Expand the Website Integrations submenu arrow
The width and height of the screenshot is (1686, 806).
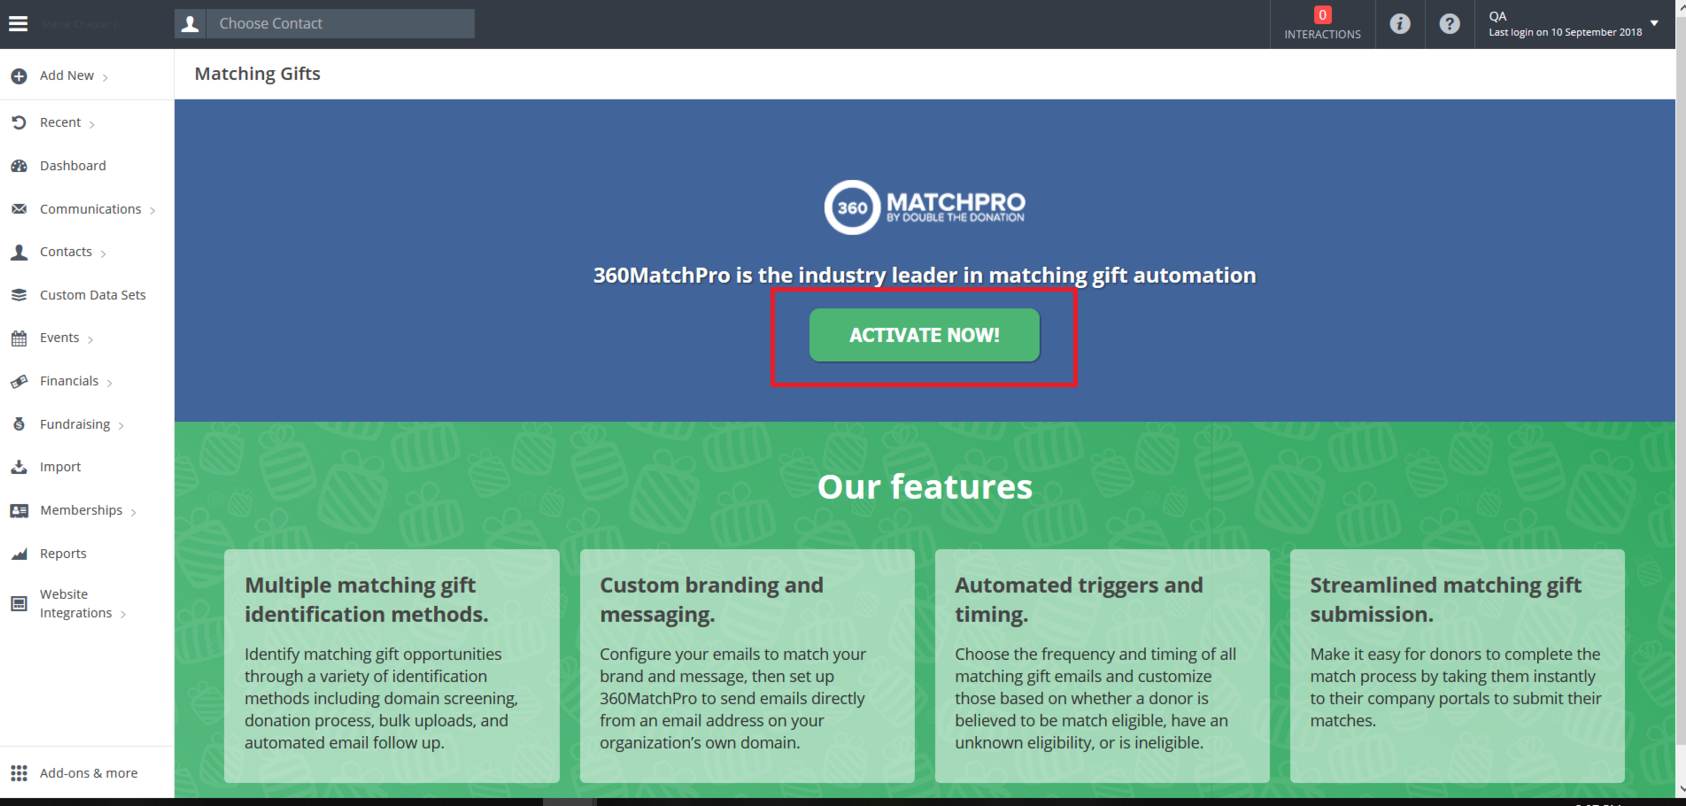123,614
